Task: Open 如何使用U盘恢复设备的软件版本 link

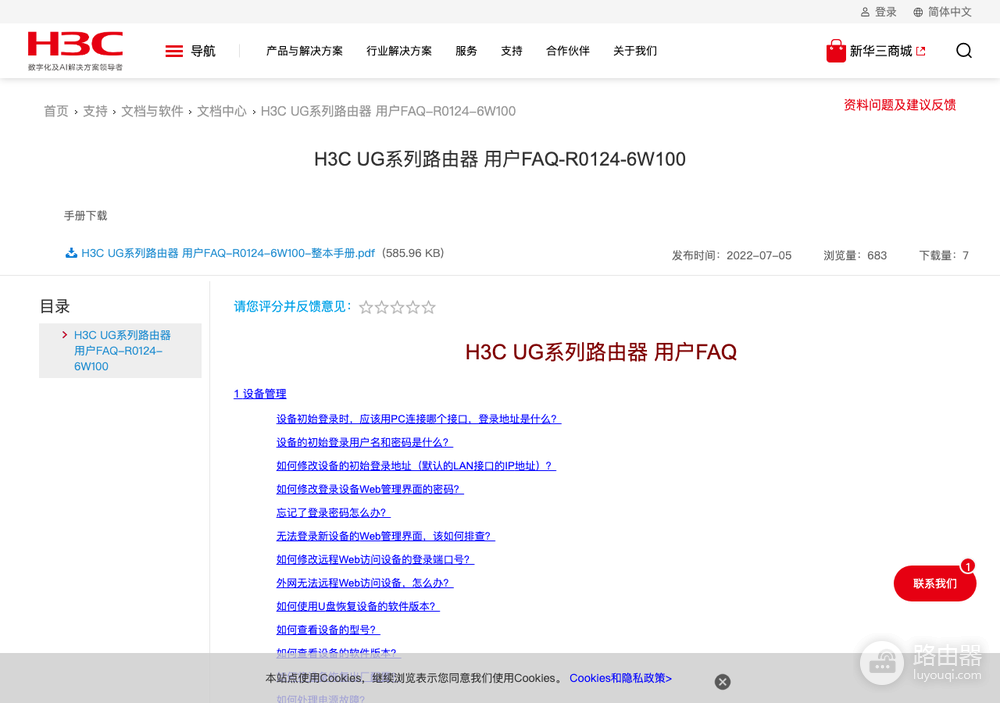Action: 358,607
